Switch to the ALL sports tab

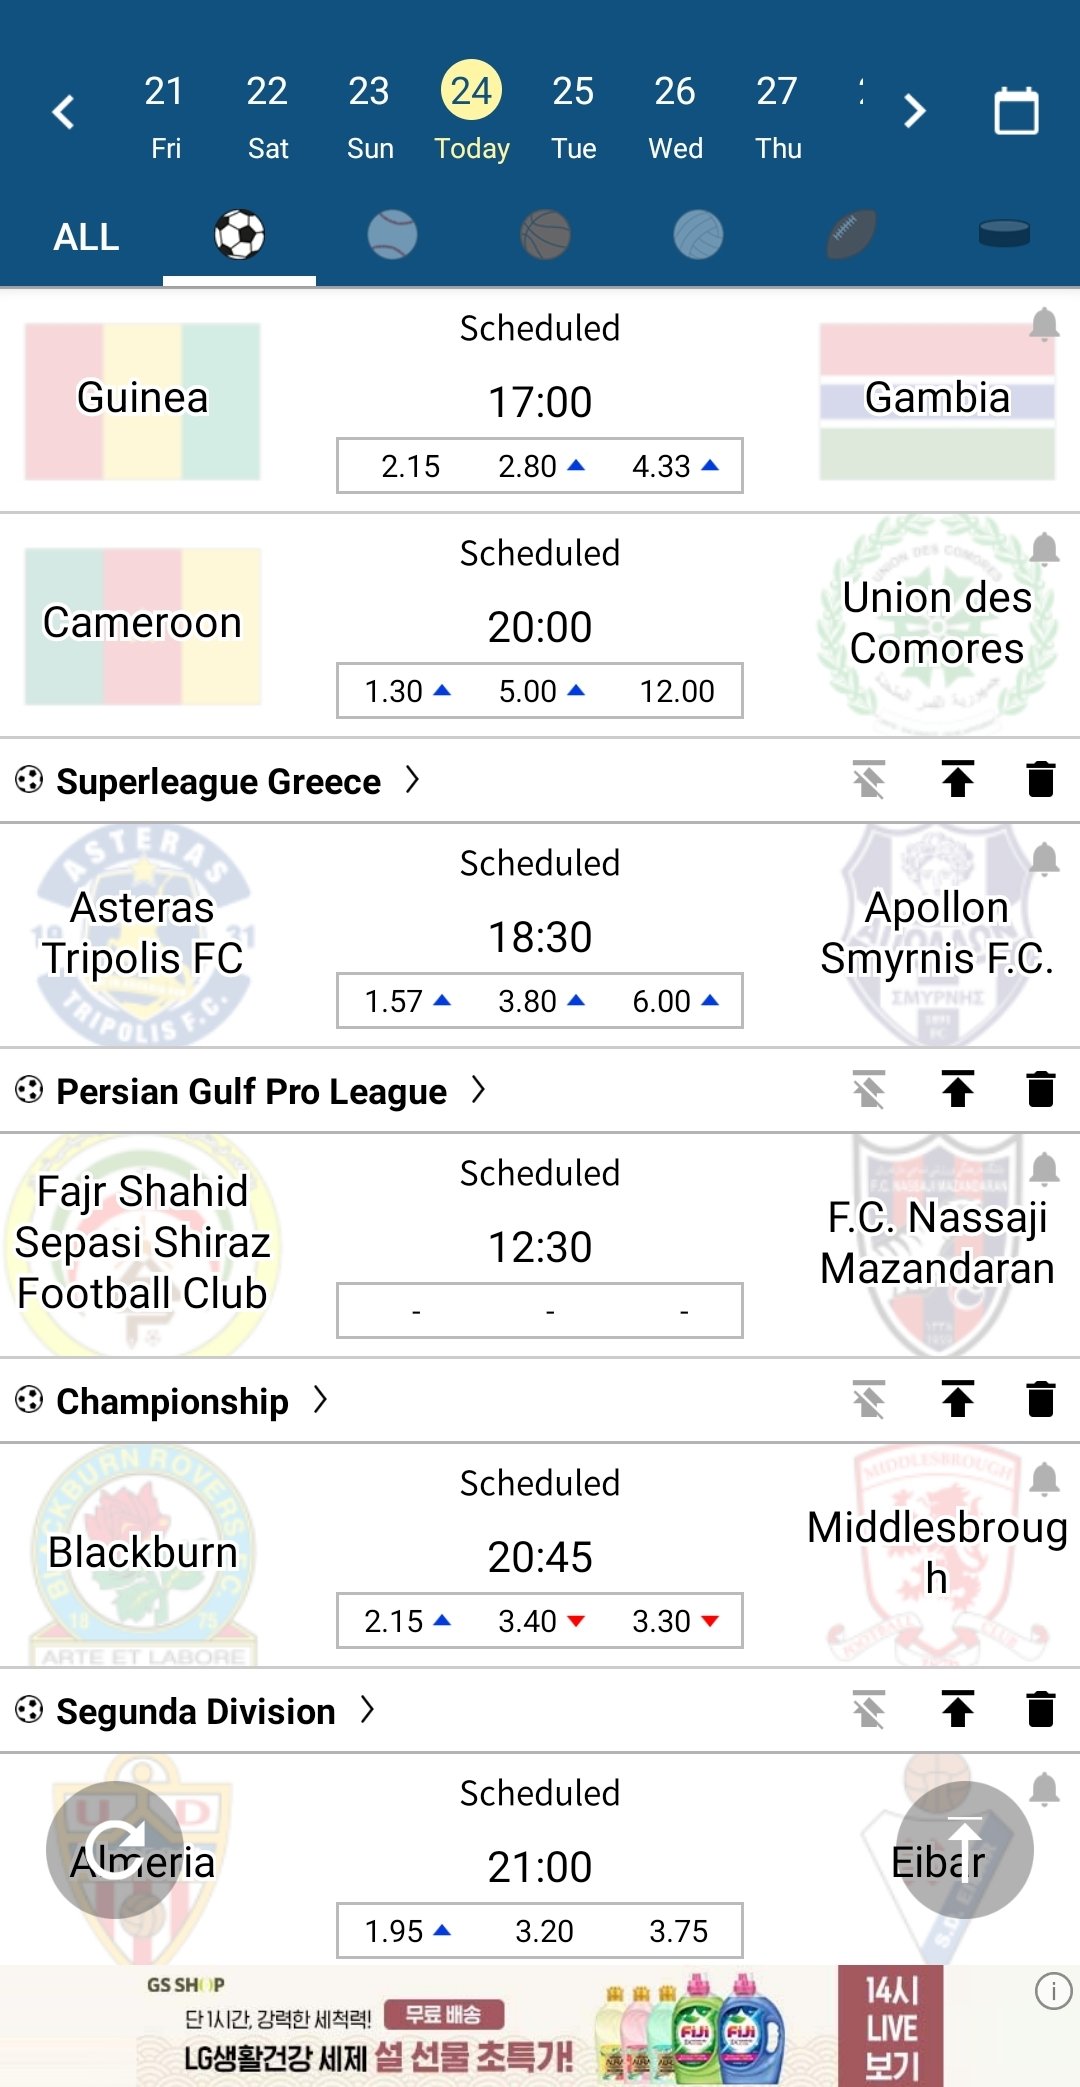click(x=86, y=237)
